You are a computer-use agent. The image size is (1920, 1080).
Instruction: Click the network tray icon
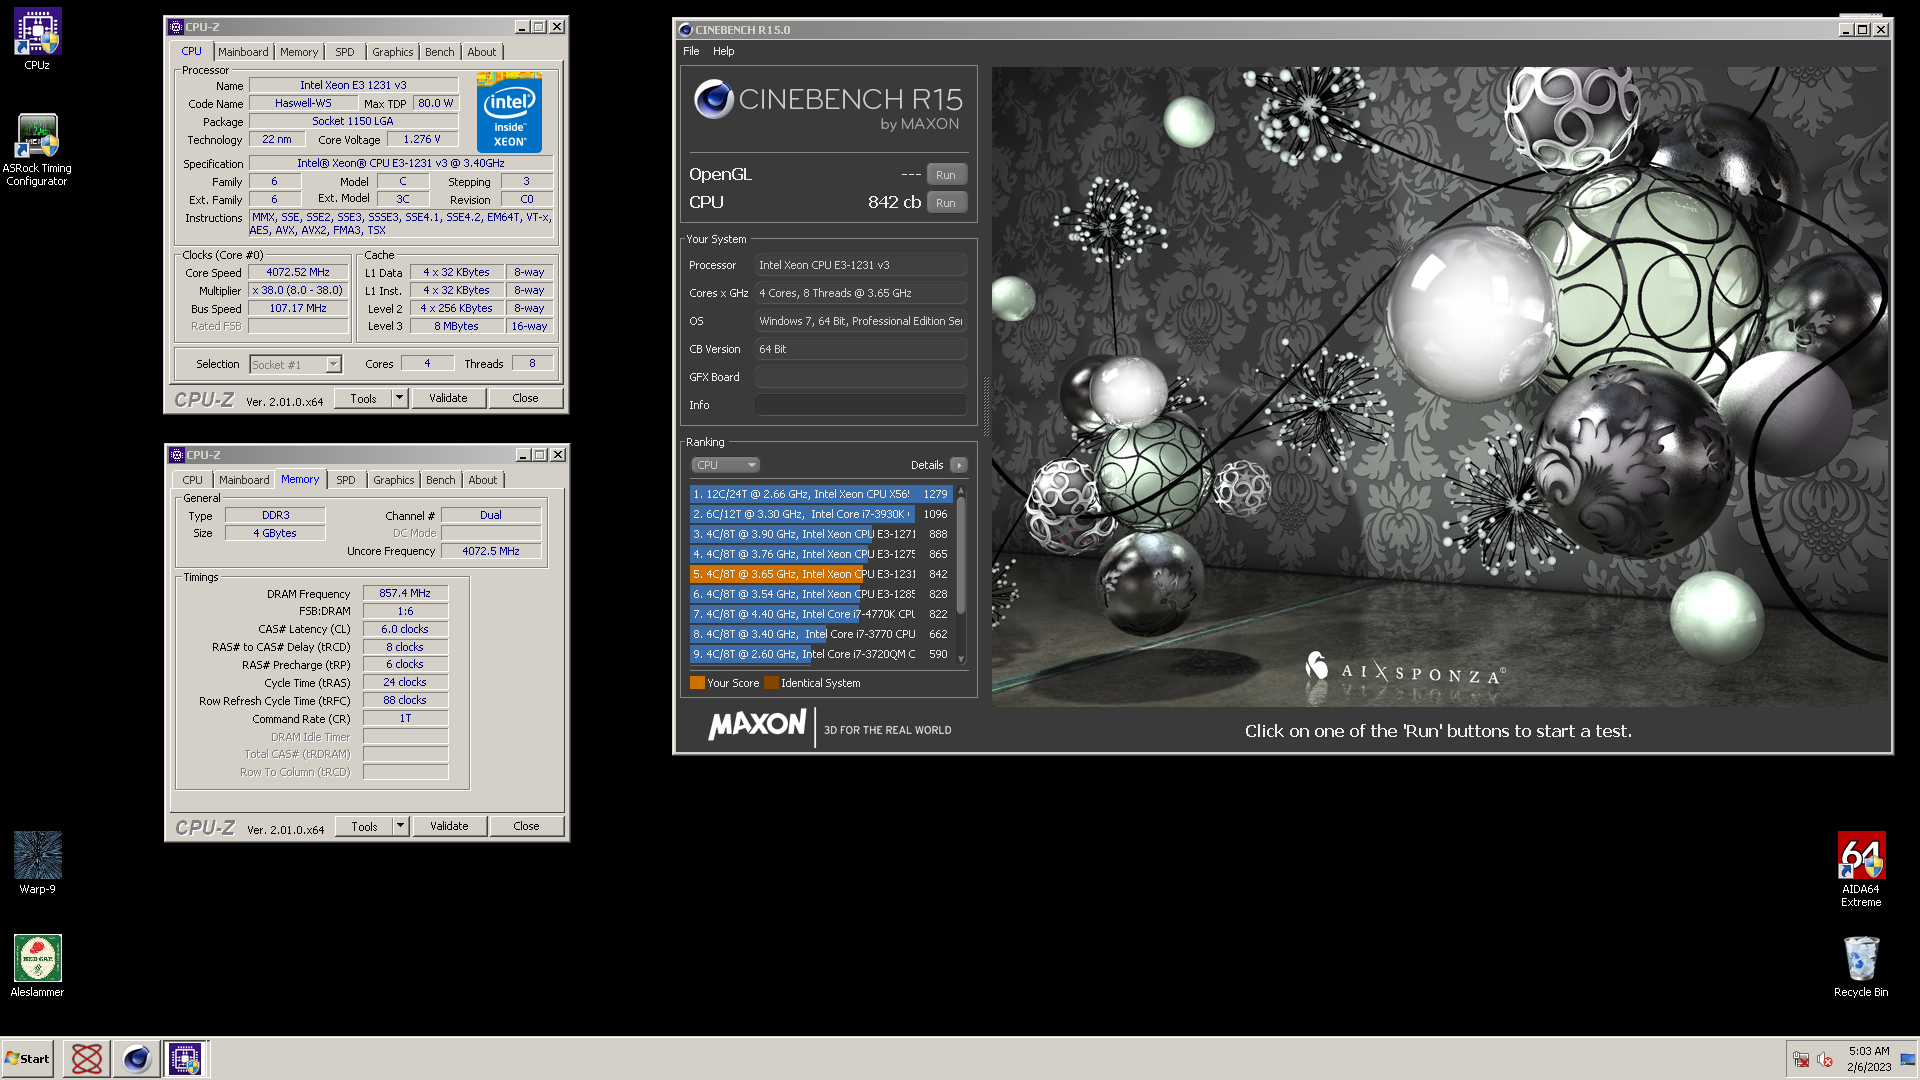click(1801, 1060)
